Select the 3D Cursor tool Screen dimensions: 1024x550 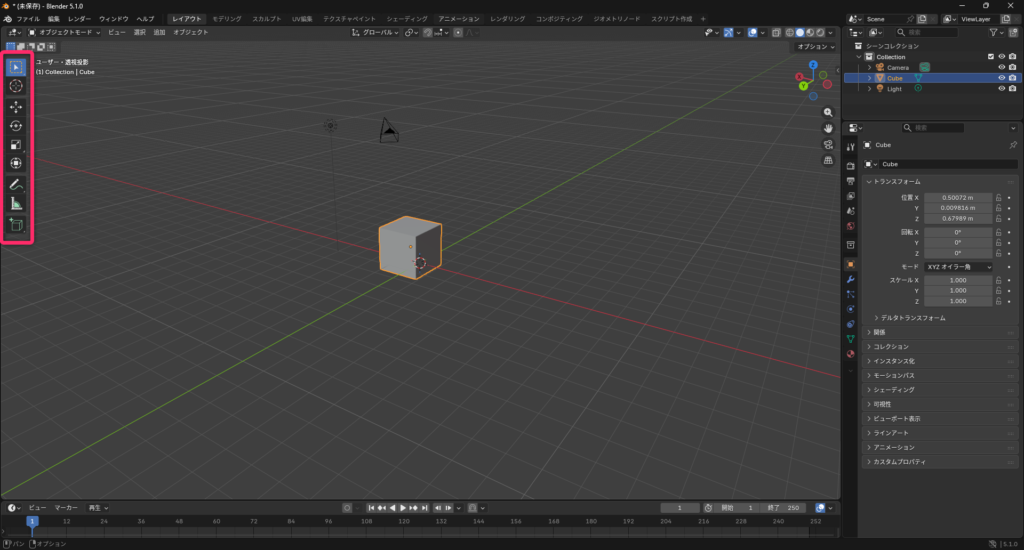16,86
